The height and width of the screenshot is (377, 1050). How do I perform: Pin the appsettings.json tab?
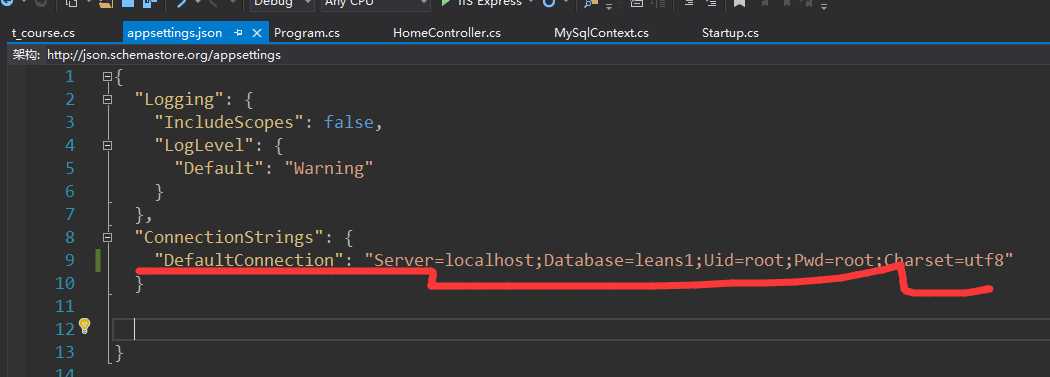[238, 33]
